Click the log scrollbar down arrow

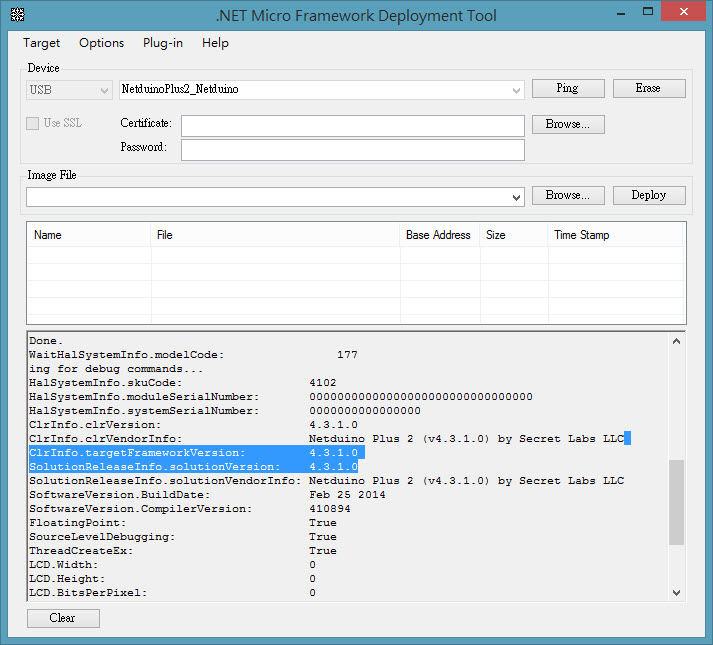point(676,592)
